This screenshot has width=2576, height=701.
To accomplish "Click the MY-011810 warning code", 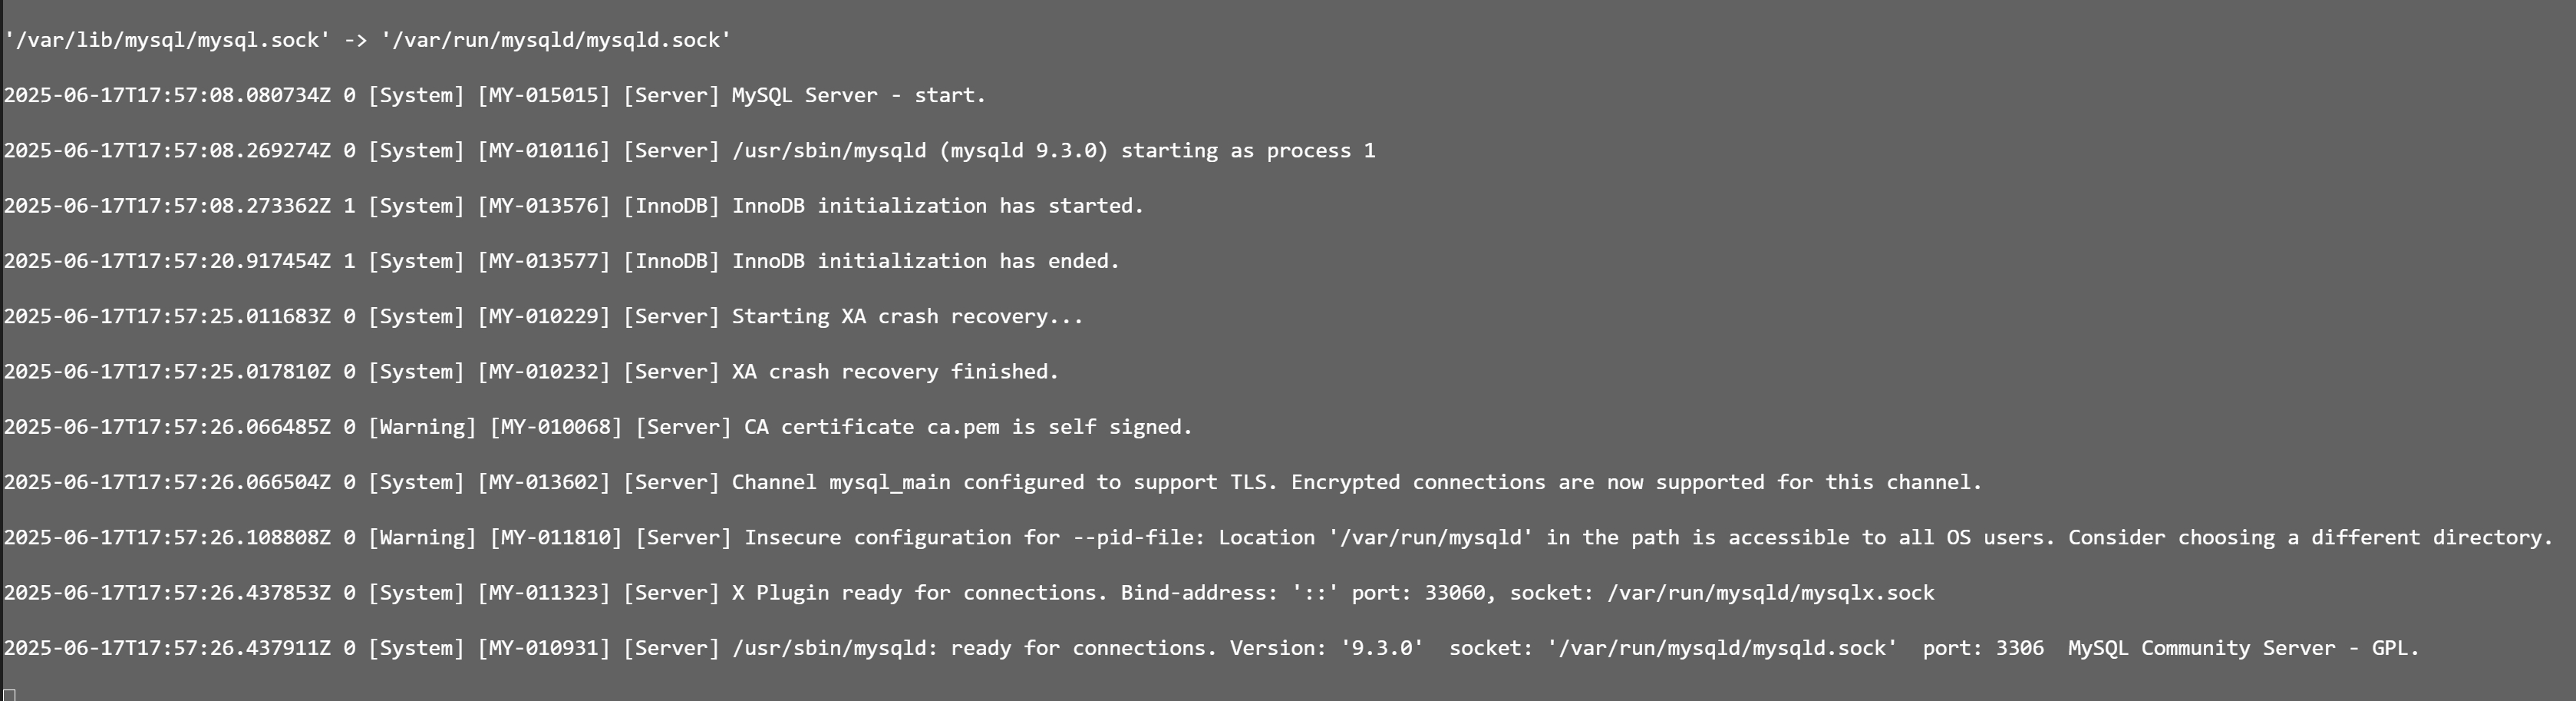I will click(556, 538).
